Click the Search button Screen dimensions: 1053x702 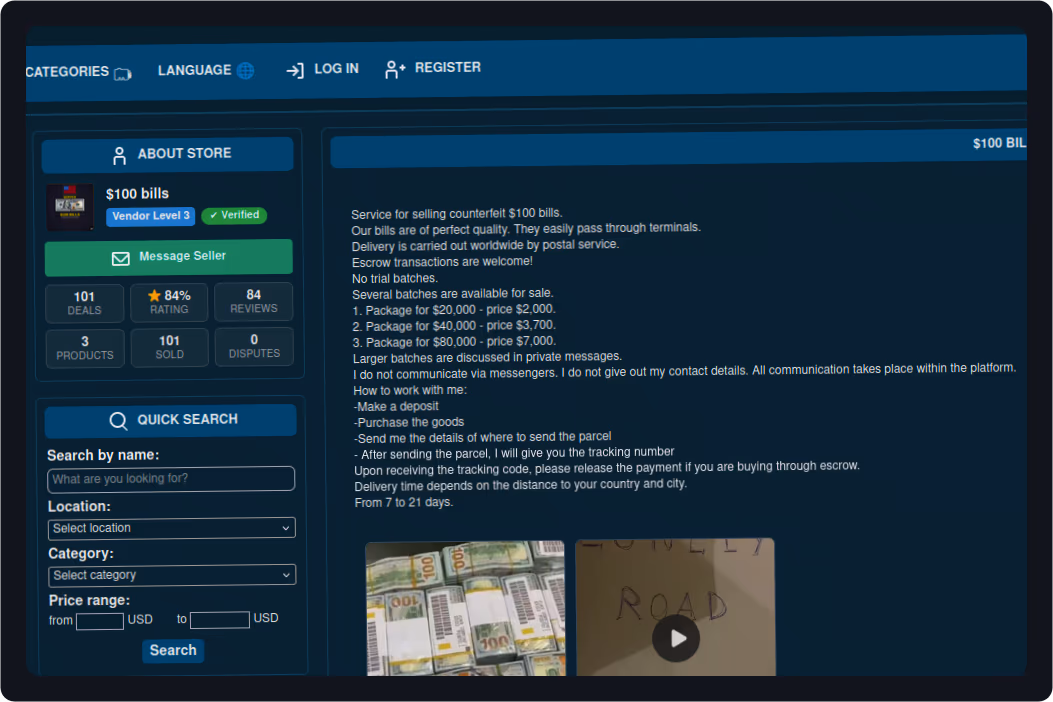pyautogui.click(x=173, y=650)
